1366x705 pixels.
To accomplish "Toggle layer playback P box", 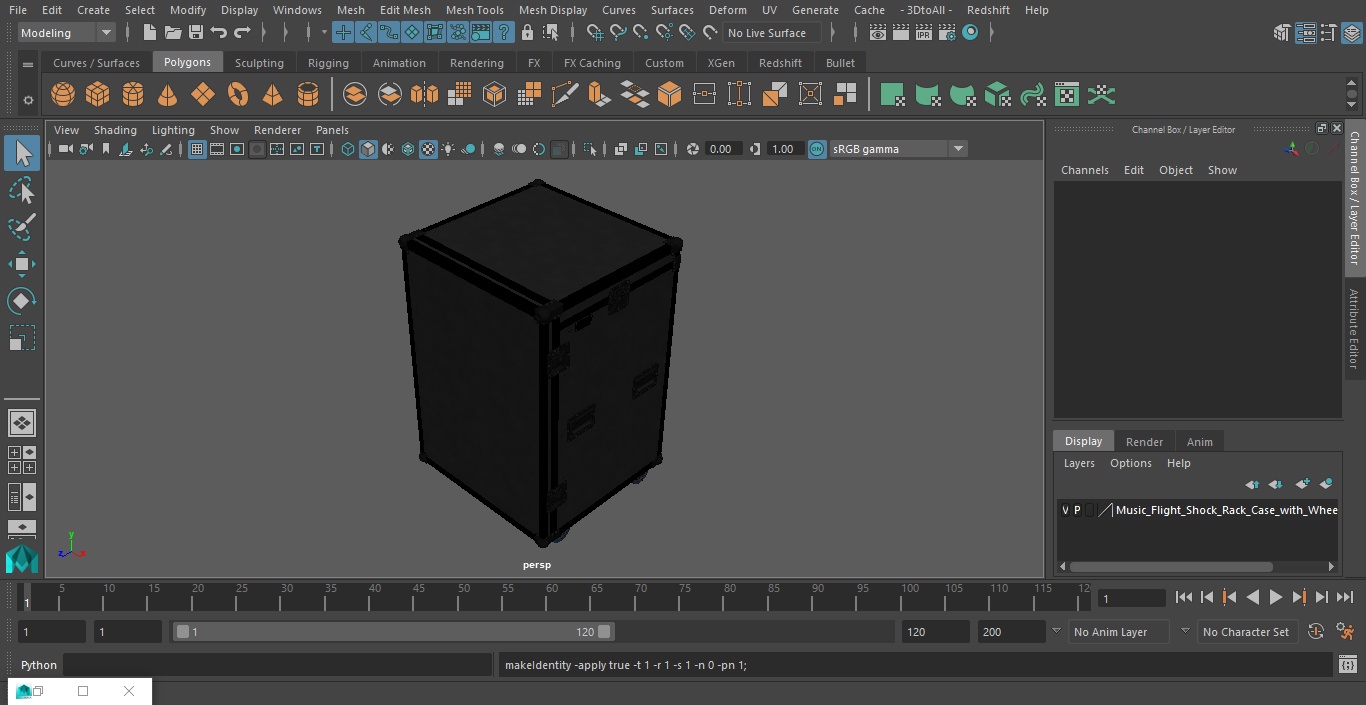I will pos(1077,510).
